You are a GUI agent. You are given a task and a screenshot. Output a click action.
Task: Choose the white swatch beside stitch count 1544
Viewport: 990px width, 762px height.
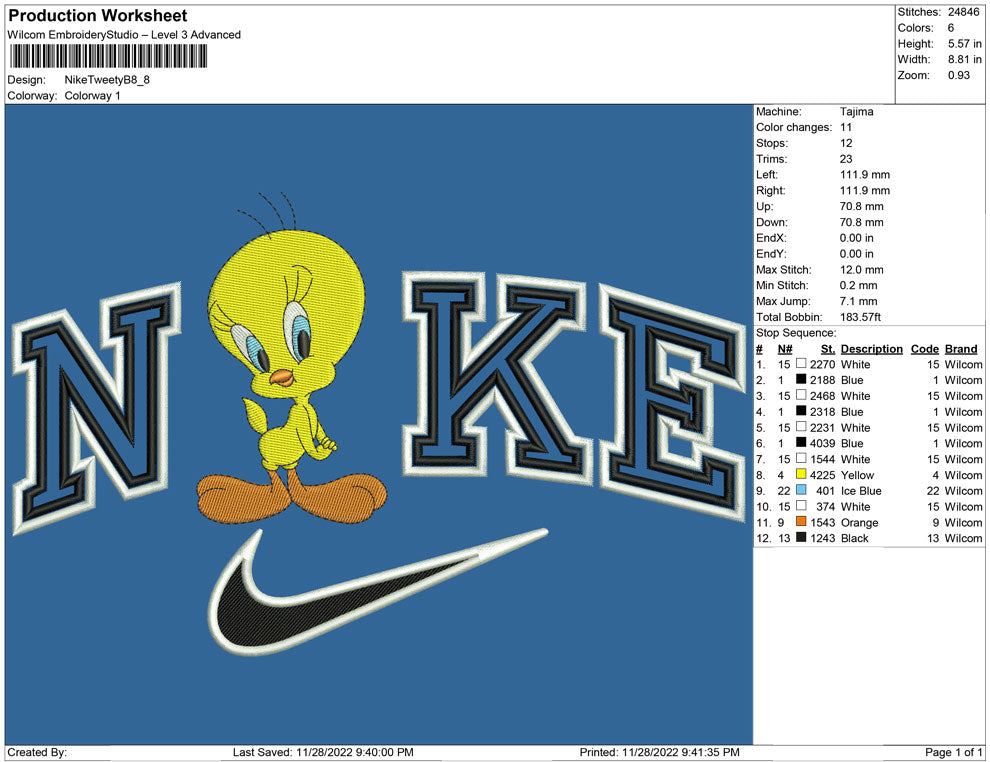click(801, 458)
